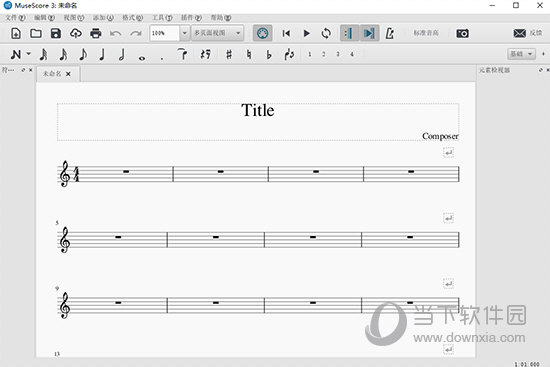
Task: Enter note input mode
Action: pos(16,54)
